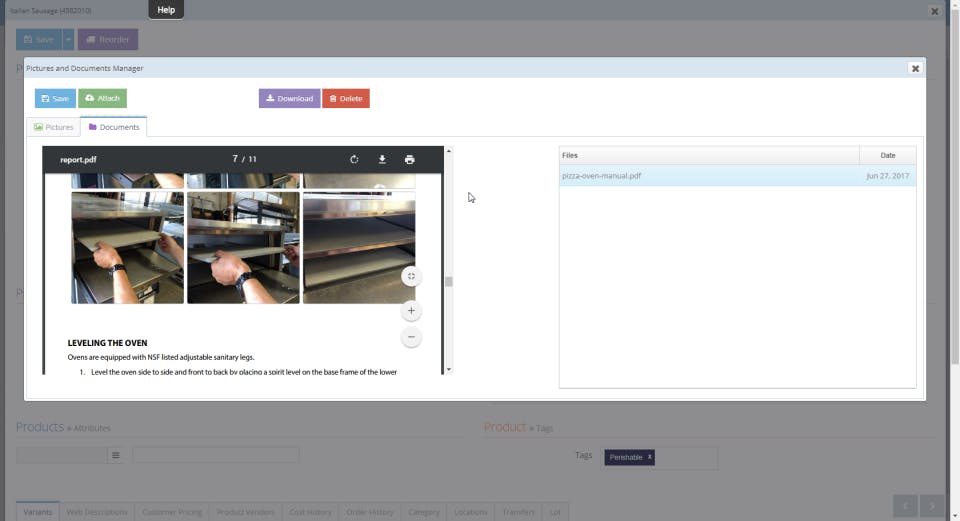
Task: Open the attributes list menu icon
Action: coord(116,455)
